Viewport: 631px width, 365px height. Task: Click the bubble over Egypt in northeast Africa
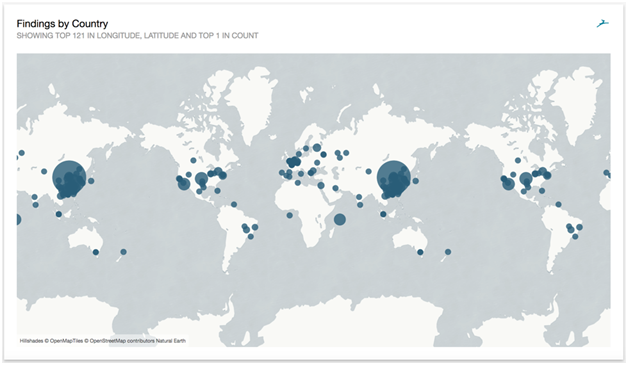tap(321, 186)
